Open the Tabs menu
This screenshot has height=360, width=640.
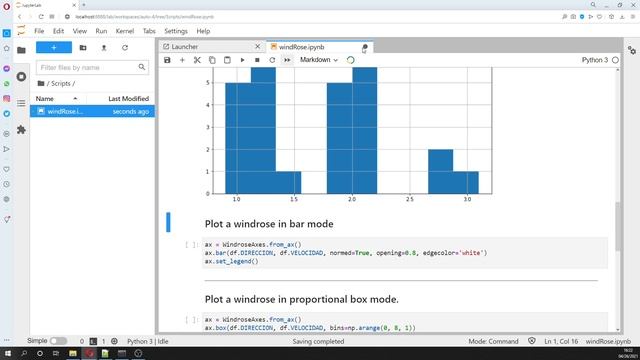point(149,31)
